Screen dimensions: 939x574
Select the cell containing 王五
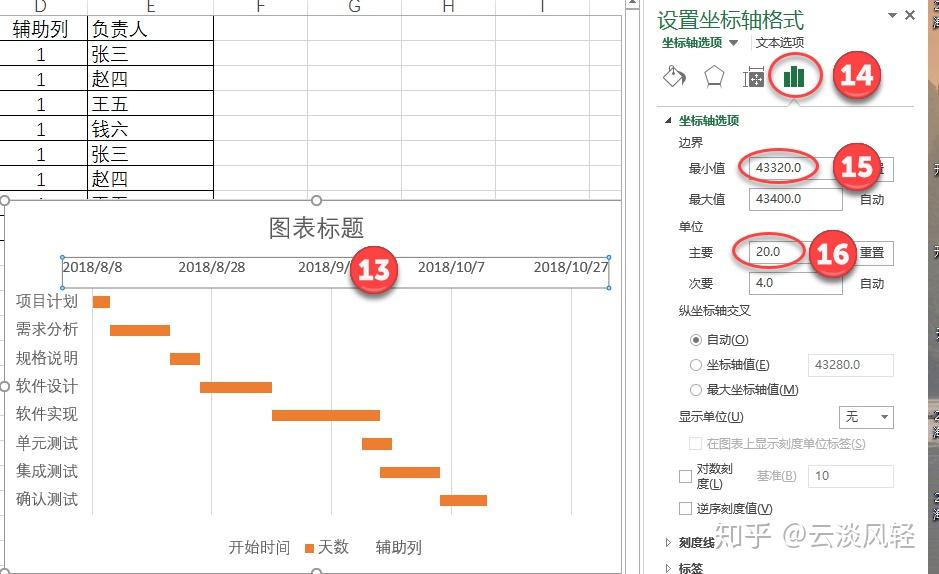click(x=150, y=104)
